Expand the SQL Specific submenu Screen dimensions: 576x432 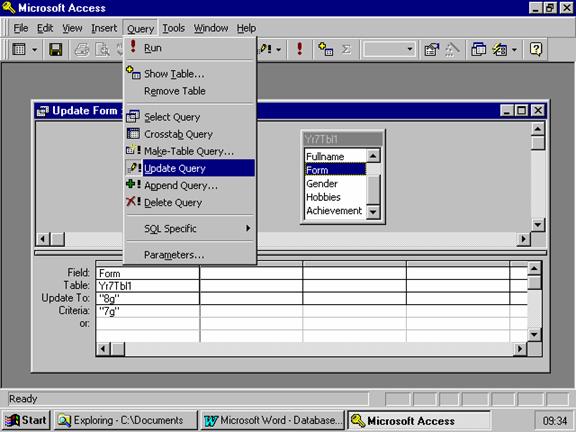(190, 228)
